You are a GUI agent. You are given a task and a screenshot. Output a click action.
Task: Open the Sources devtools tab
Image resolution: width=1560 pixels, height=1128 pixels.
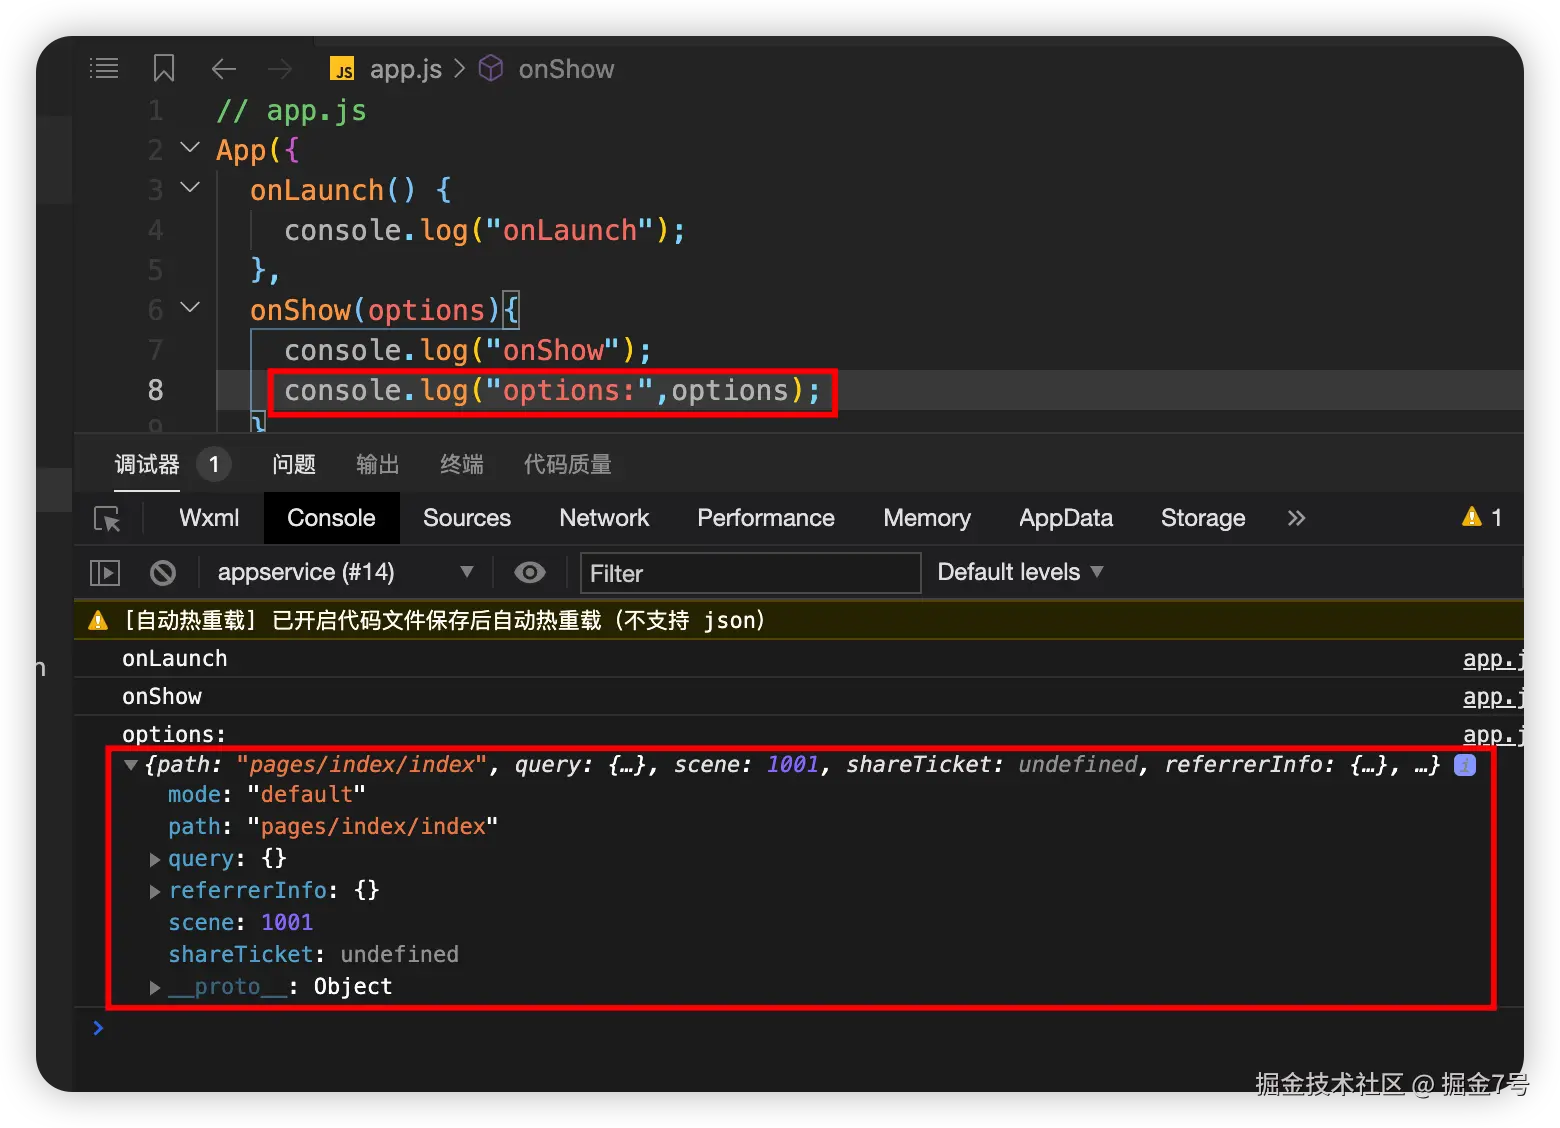467,518
